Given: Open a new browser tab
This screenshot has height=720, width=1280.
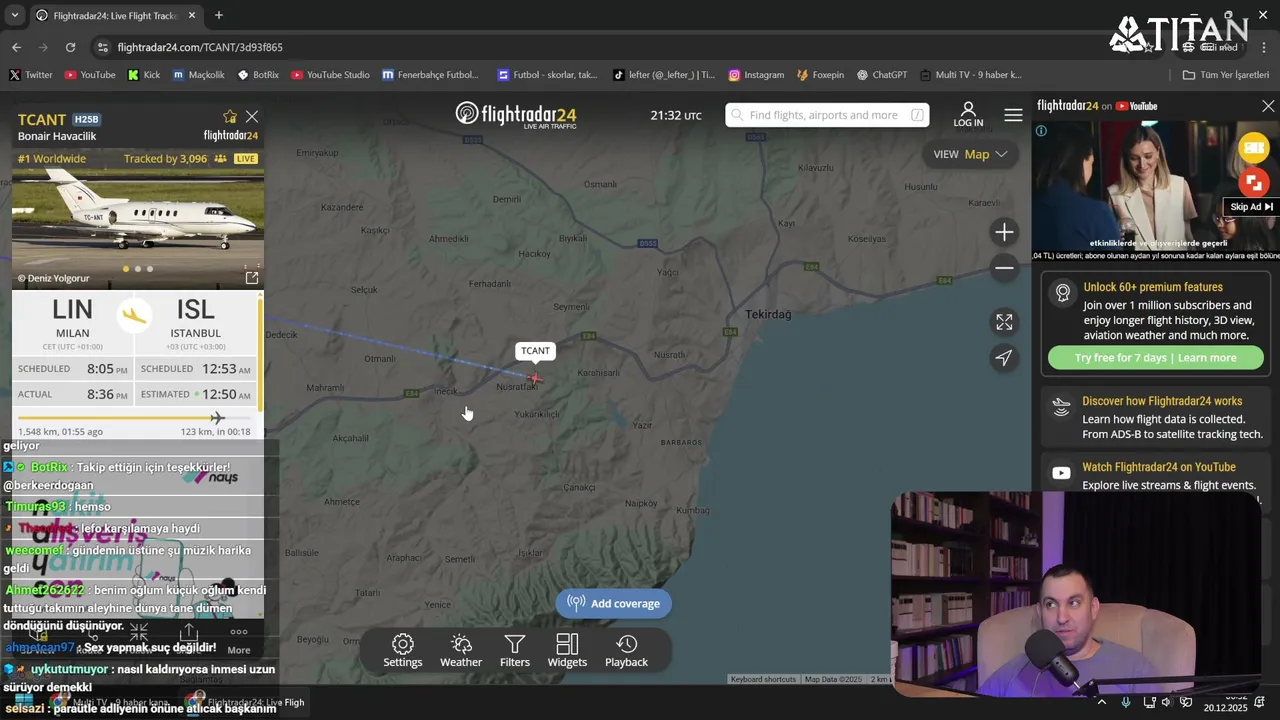Looking at the screenshot, I should [219, 15].
